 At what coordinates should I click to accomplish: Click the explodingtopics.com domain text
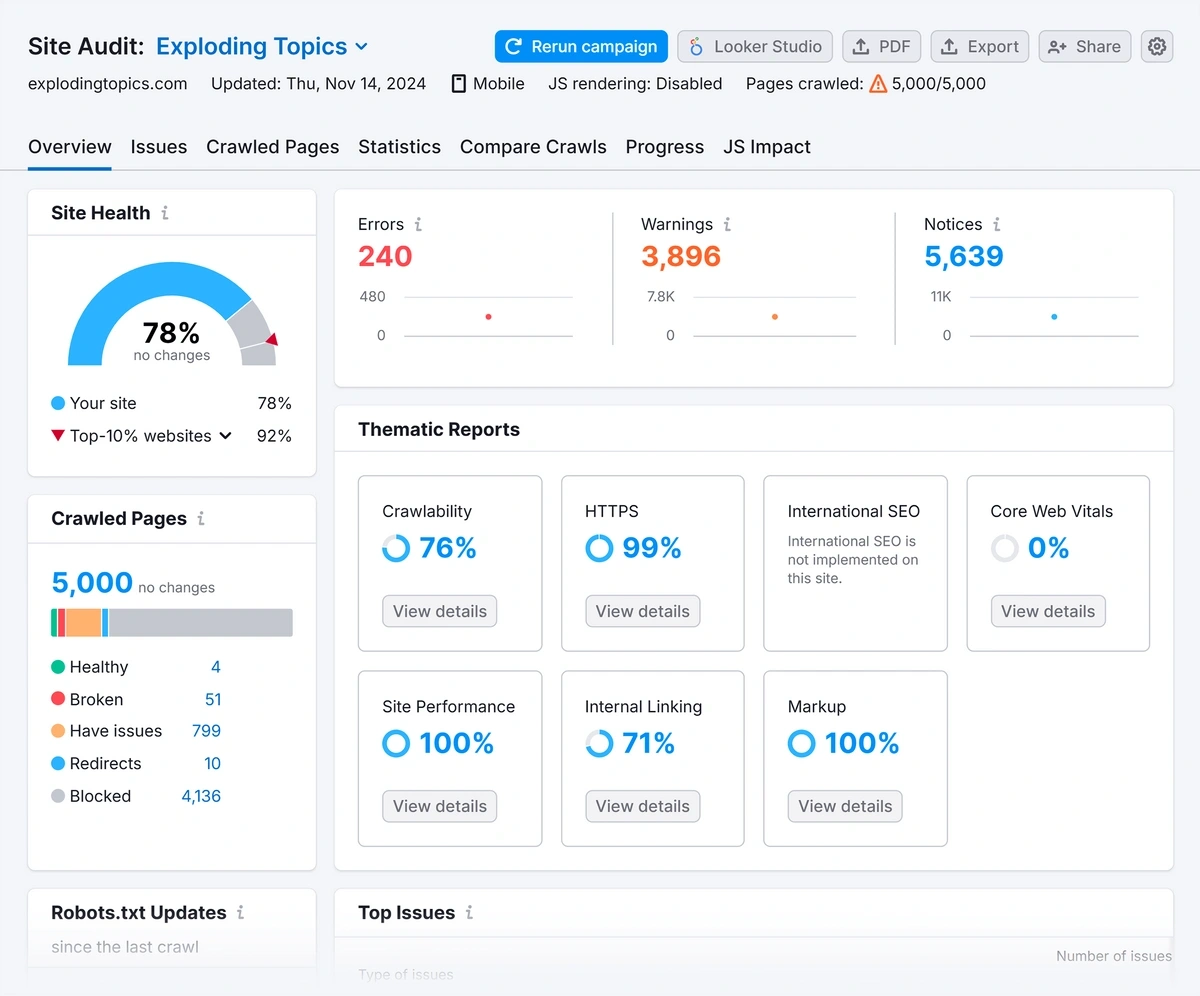tap(108, 84)
